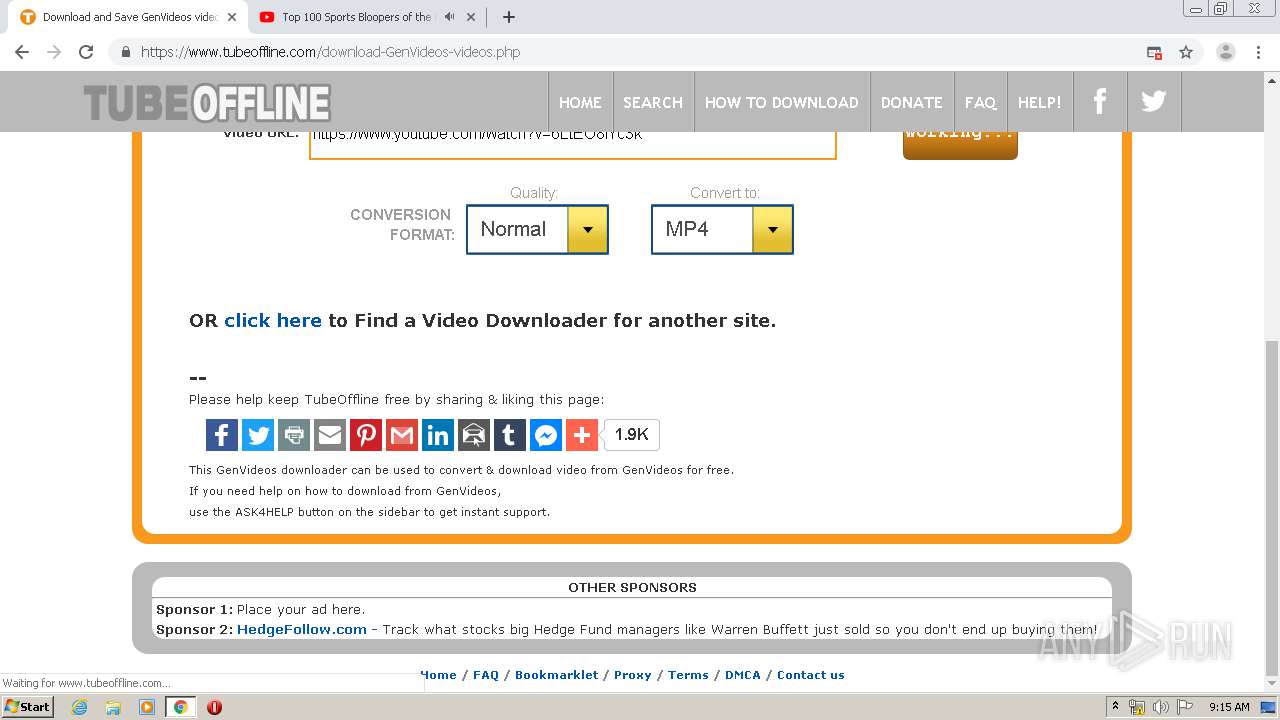Image resolution: width=1280 pixels, height=720 pixels.
Task: Open the HedgeFollow.com sponsor link
Action: click(x=302, y=629)
